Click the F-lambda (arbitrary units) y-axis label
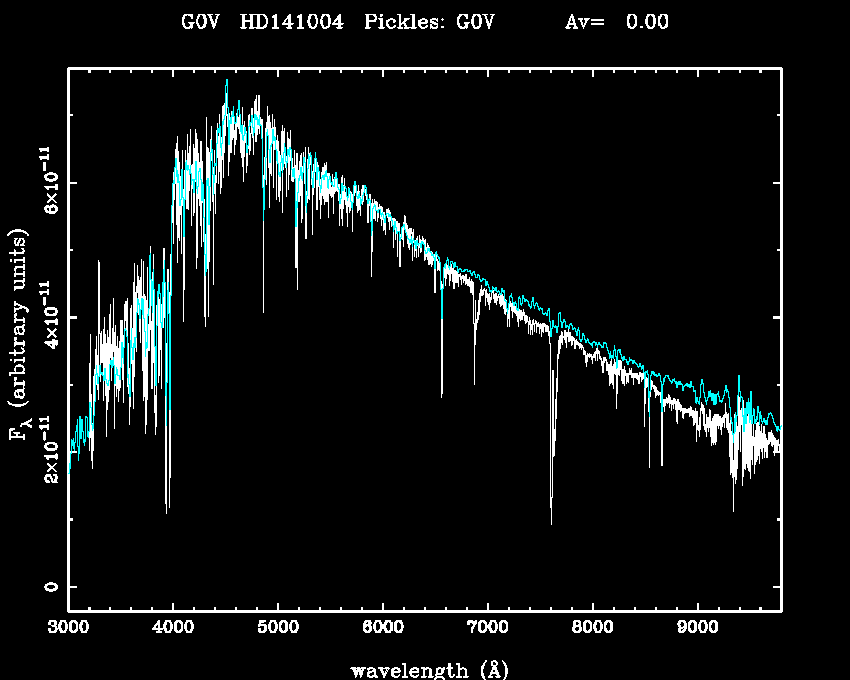The height and width of the screenshot is (680, 850). coord(20,334)
